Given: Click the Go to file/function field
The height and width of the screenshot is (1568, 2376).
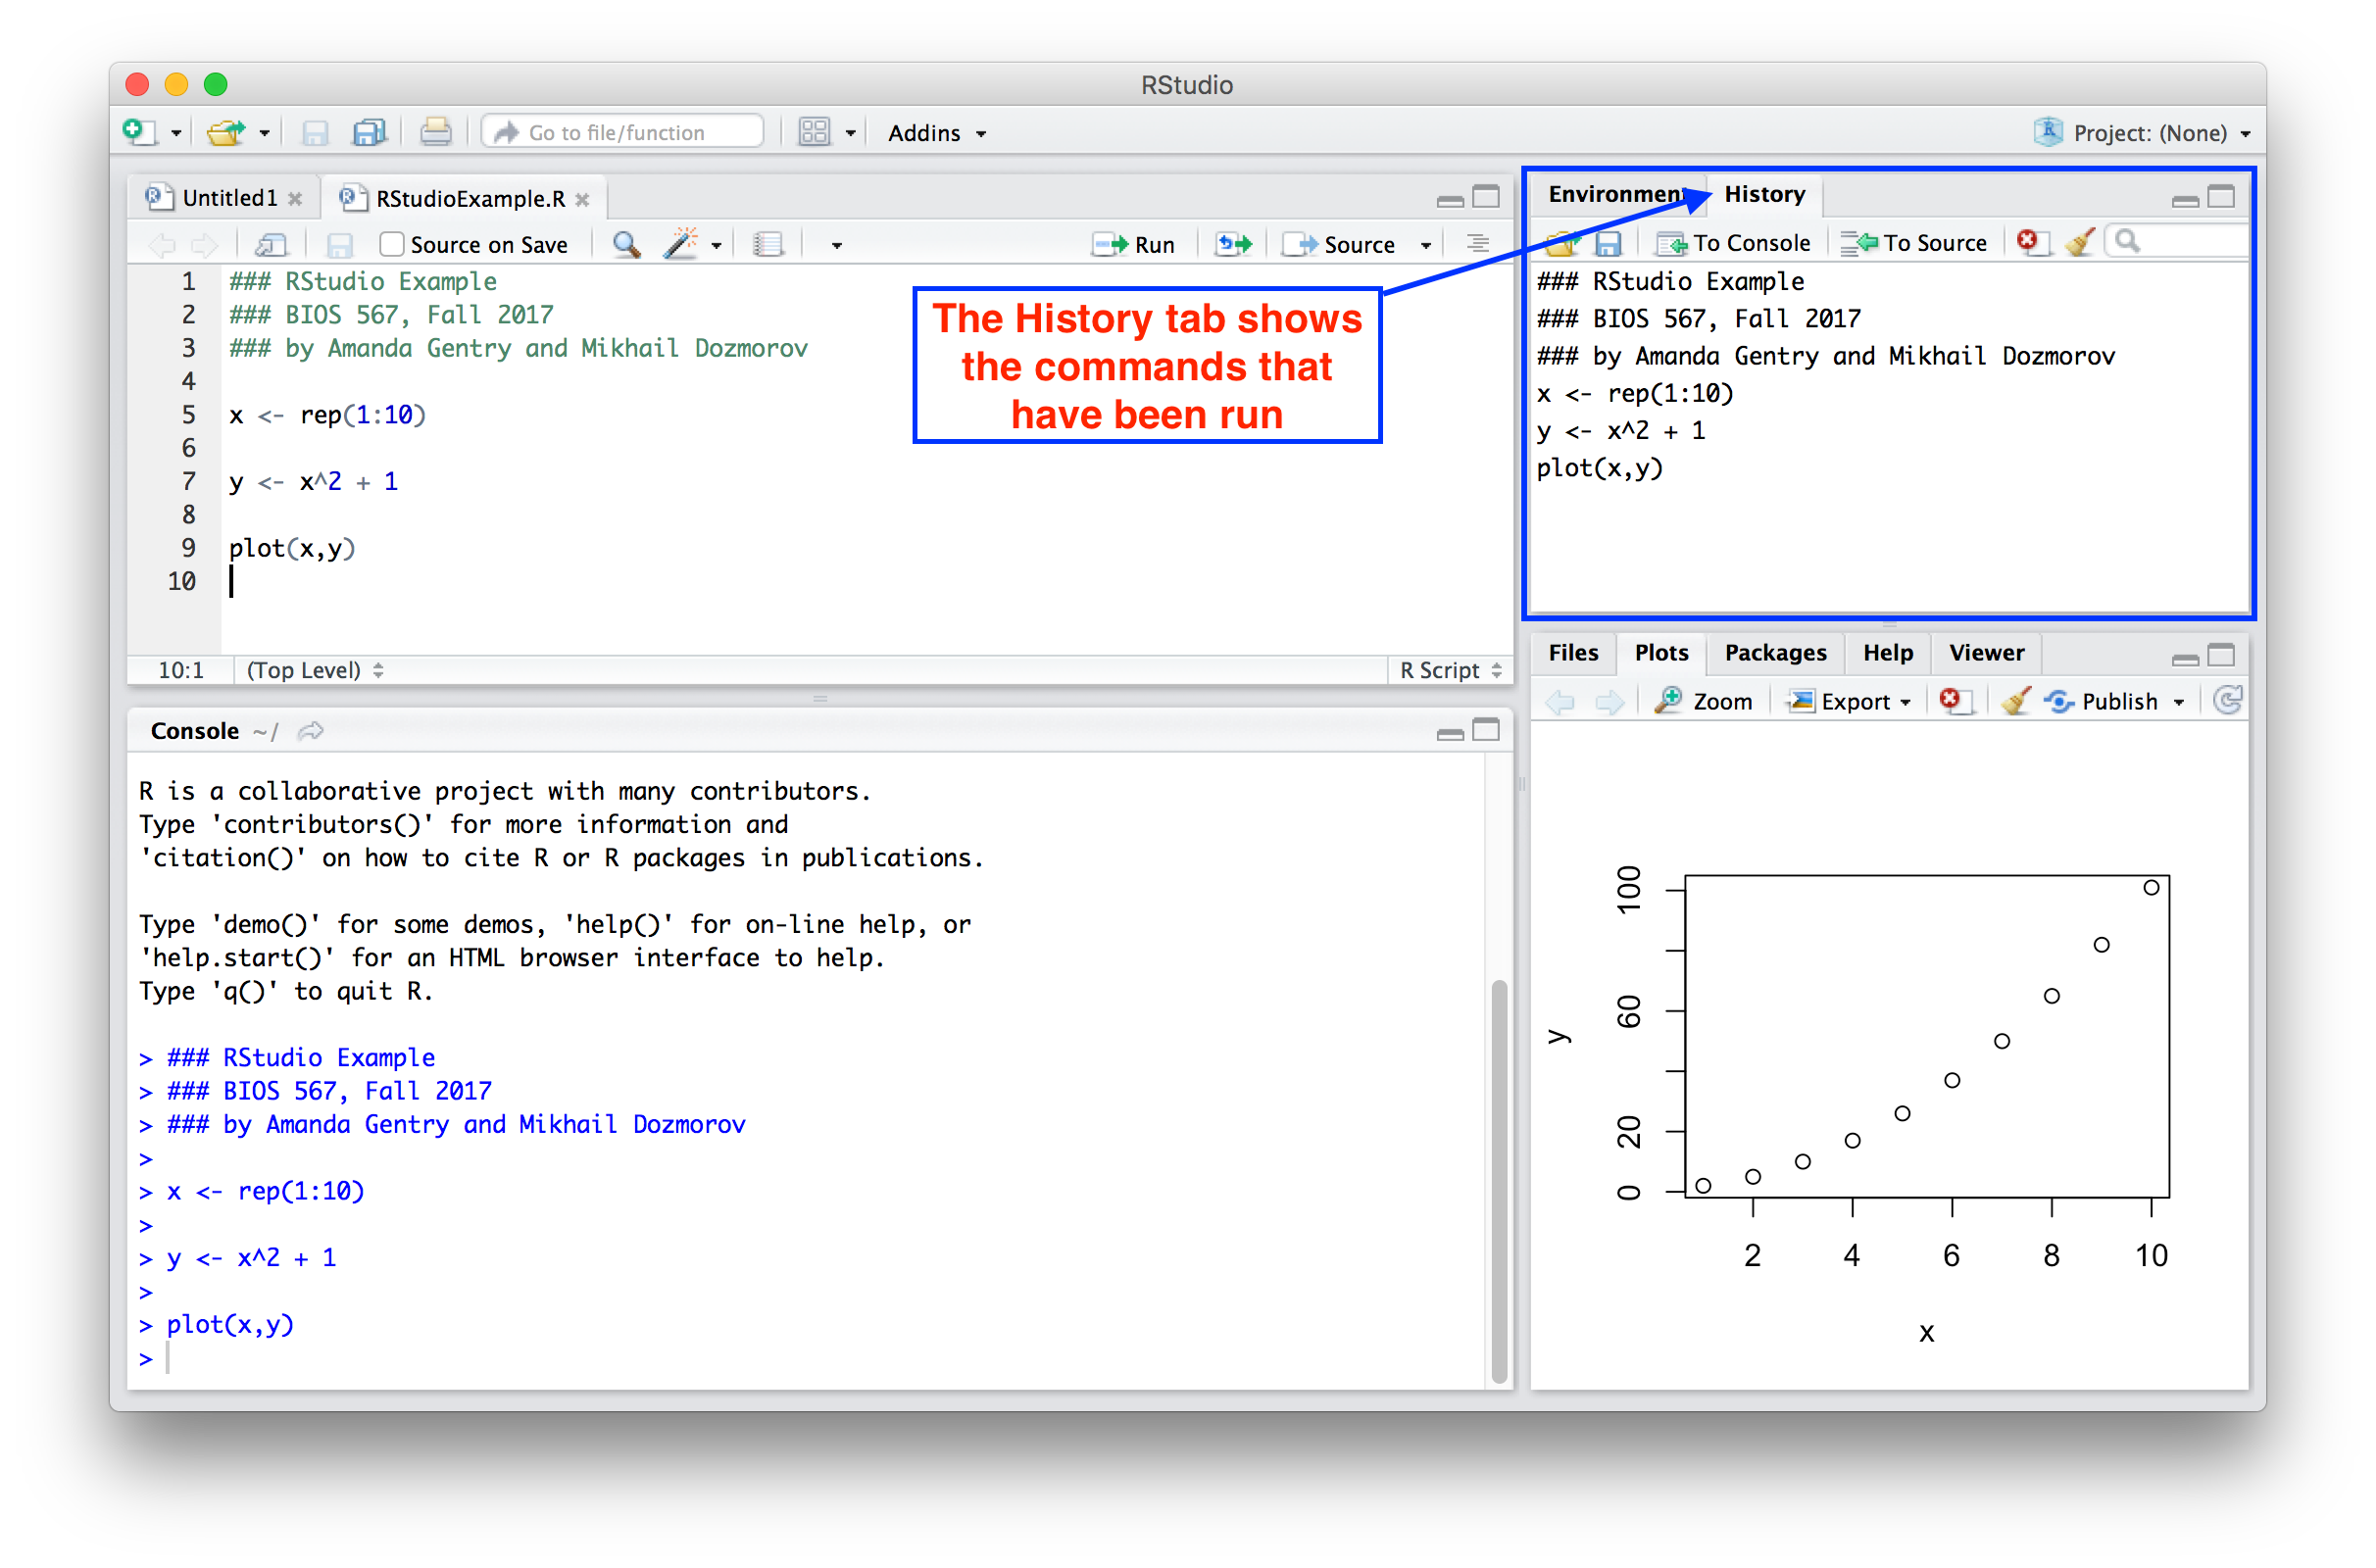Looking at the screenshot, I should click(625, 132).
